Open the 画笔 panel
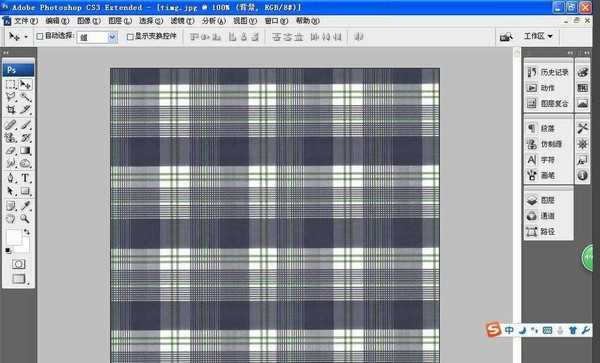Screen dimensions: 600x363 [548, 176]
